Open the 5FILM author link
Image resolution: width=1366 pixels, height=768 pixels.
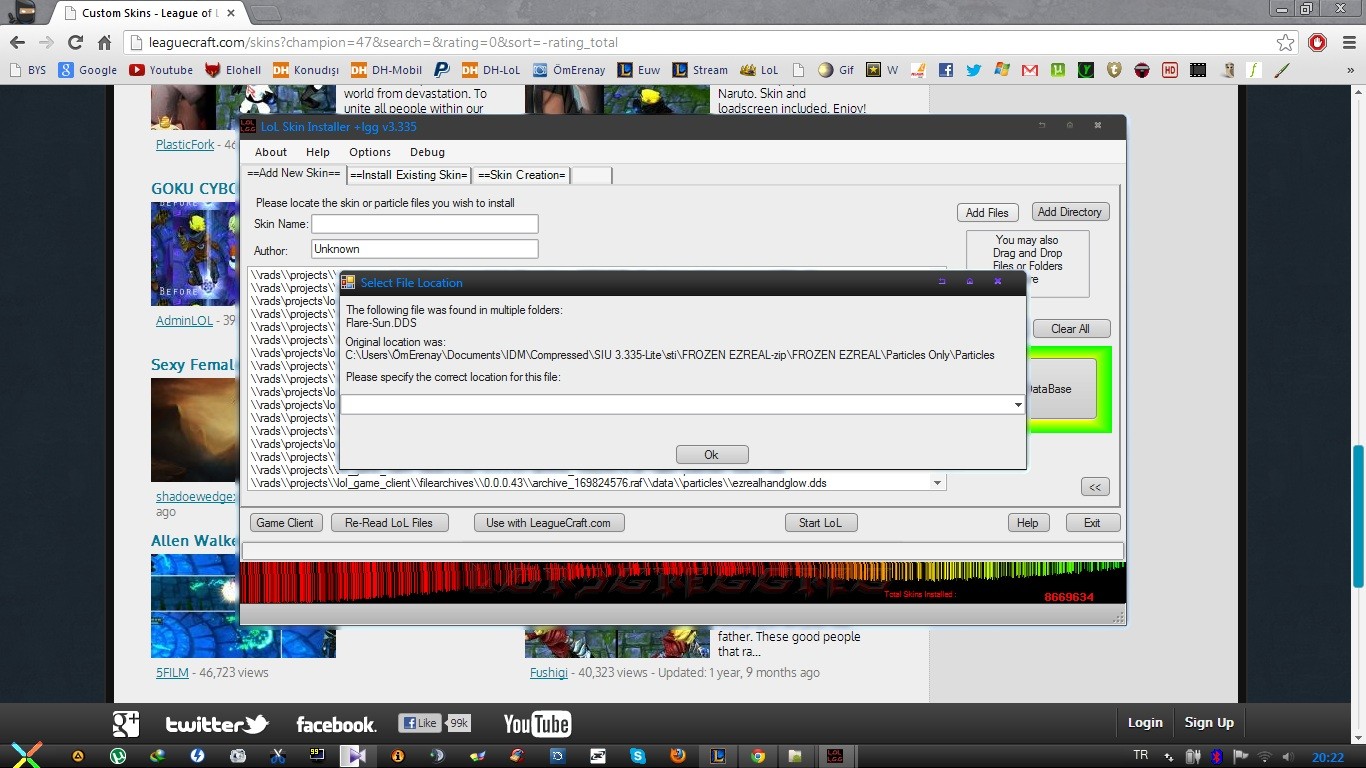172,673
